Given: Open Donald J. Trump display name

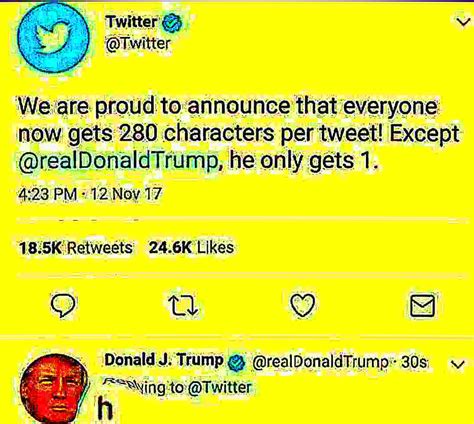Looking at the screenshot, I should [x=164, y=360].
